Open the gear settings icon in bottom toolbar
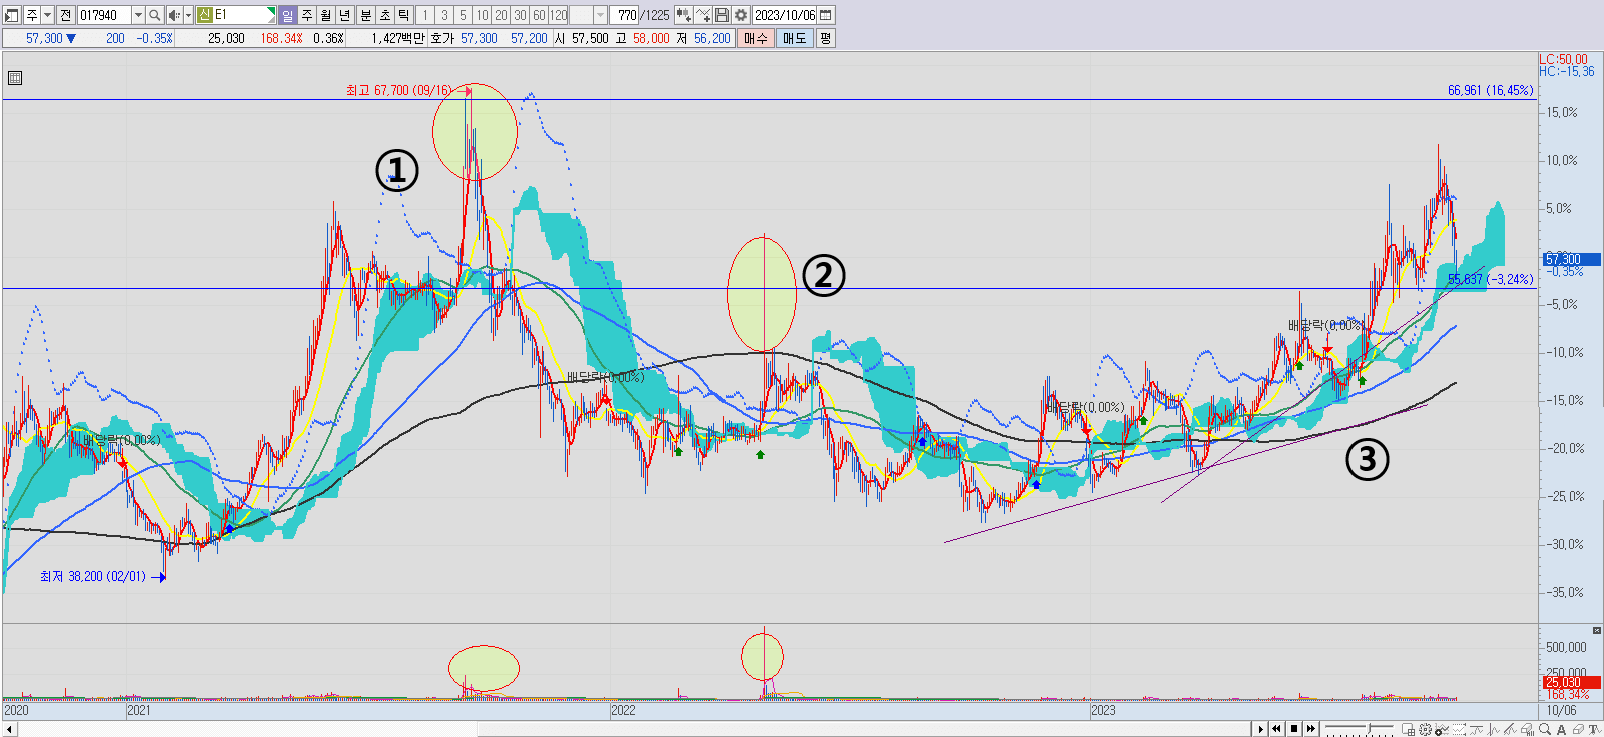The width and height of the screenshot is (1604, 737). click(1425, 729)
